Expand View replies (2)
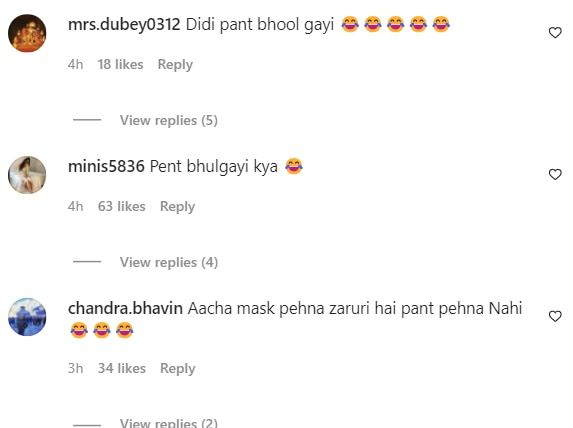573x428 pixels. 168,423
